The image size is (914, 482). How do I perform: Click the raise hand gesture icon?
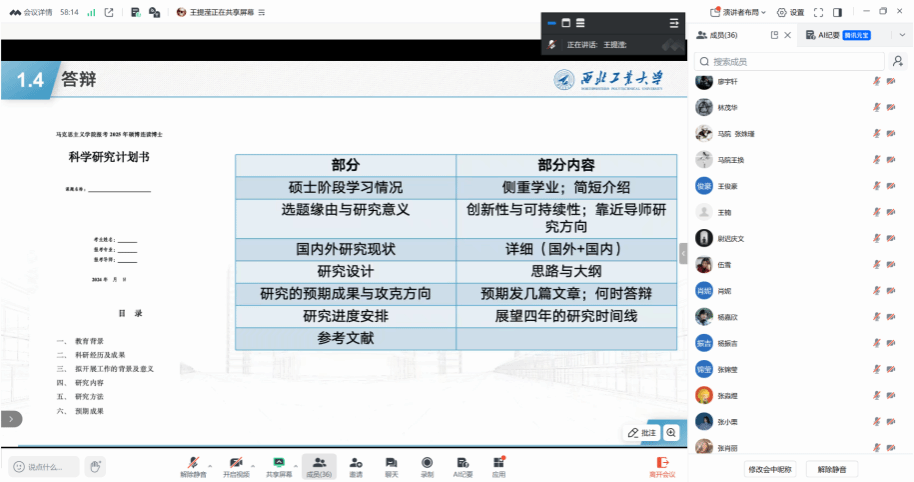click(95, 466)
